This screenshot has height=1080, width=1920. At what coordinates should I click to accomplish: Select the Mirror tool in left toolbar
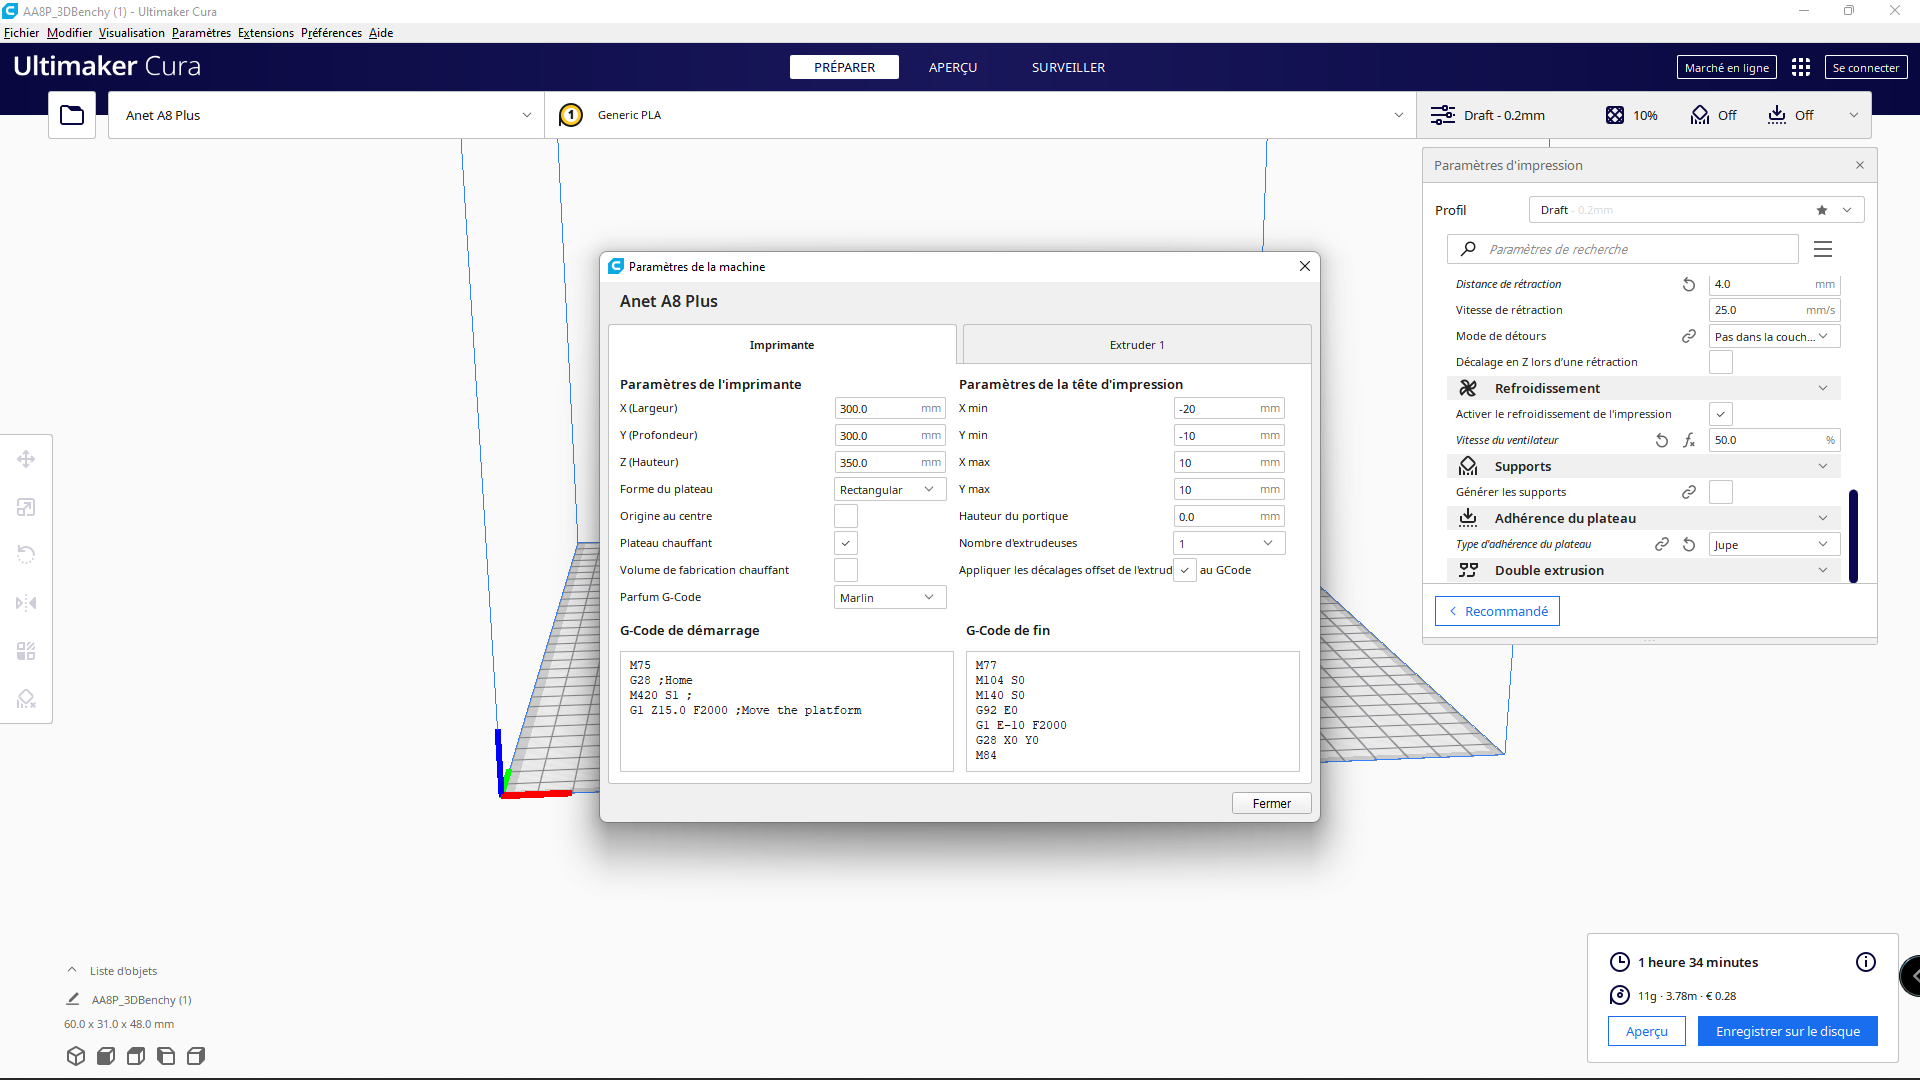(x=26, y=603)
